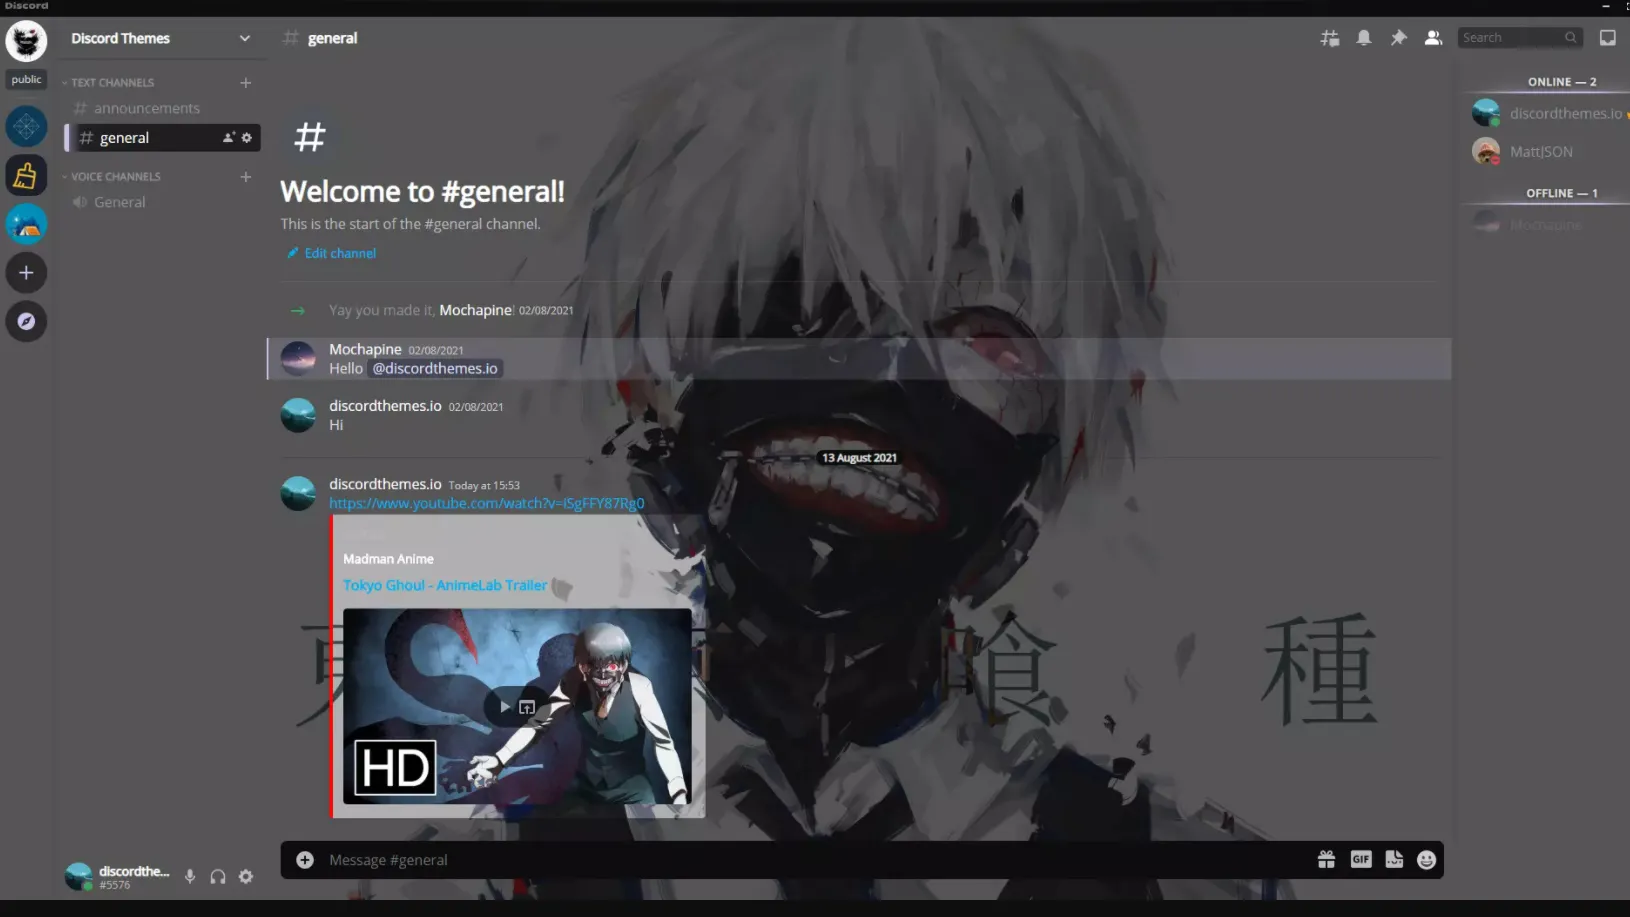Toggle microphone mute
The height and width of the screenshot is (917, 1630).
pyautogui.click(x=190, y=877)
